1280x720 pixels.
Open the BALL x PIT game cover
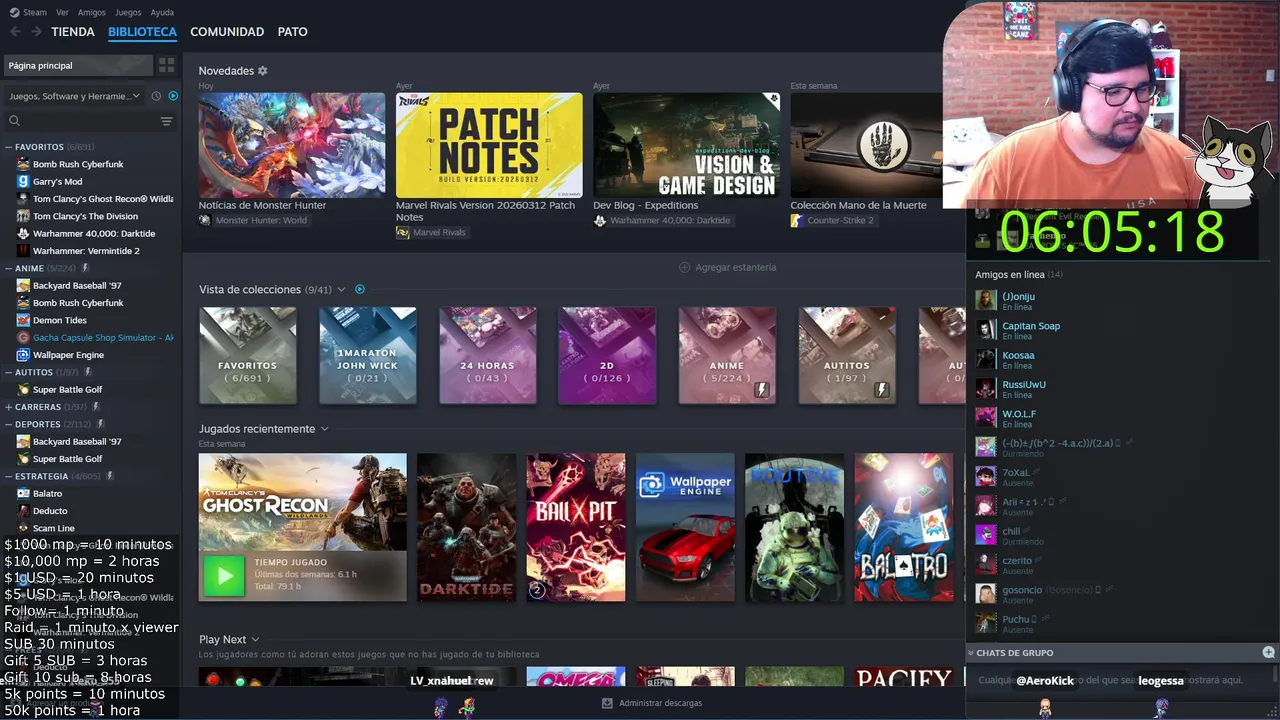coord(576,528)
